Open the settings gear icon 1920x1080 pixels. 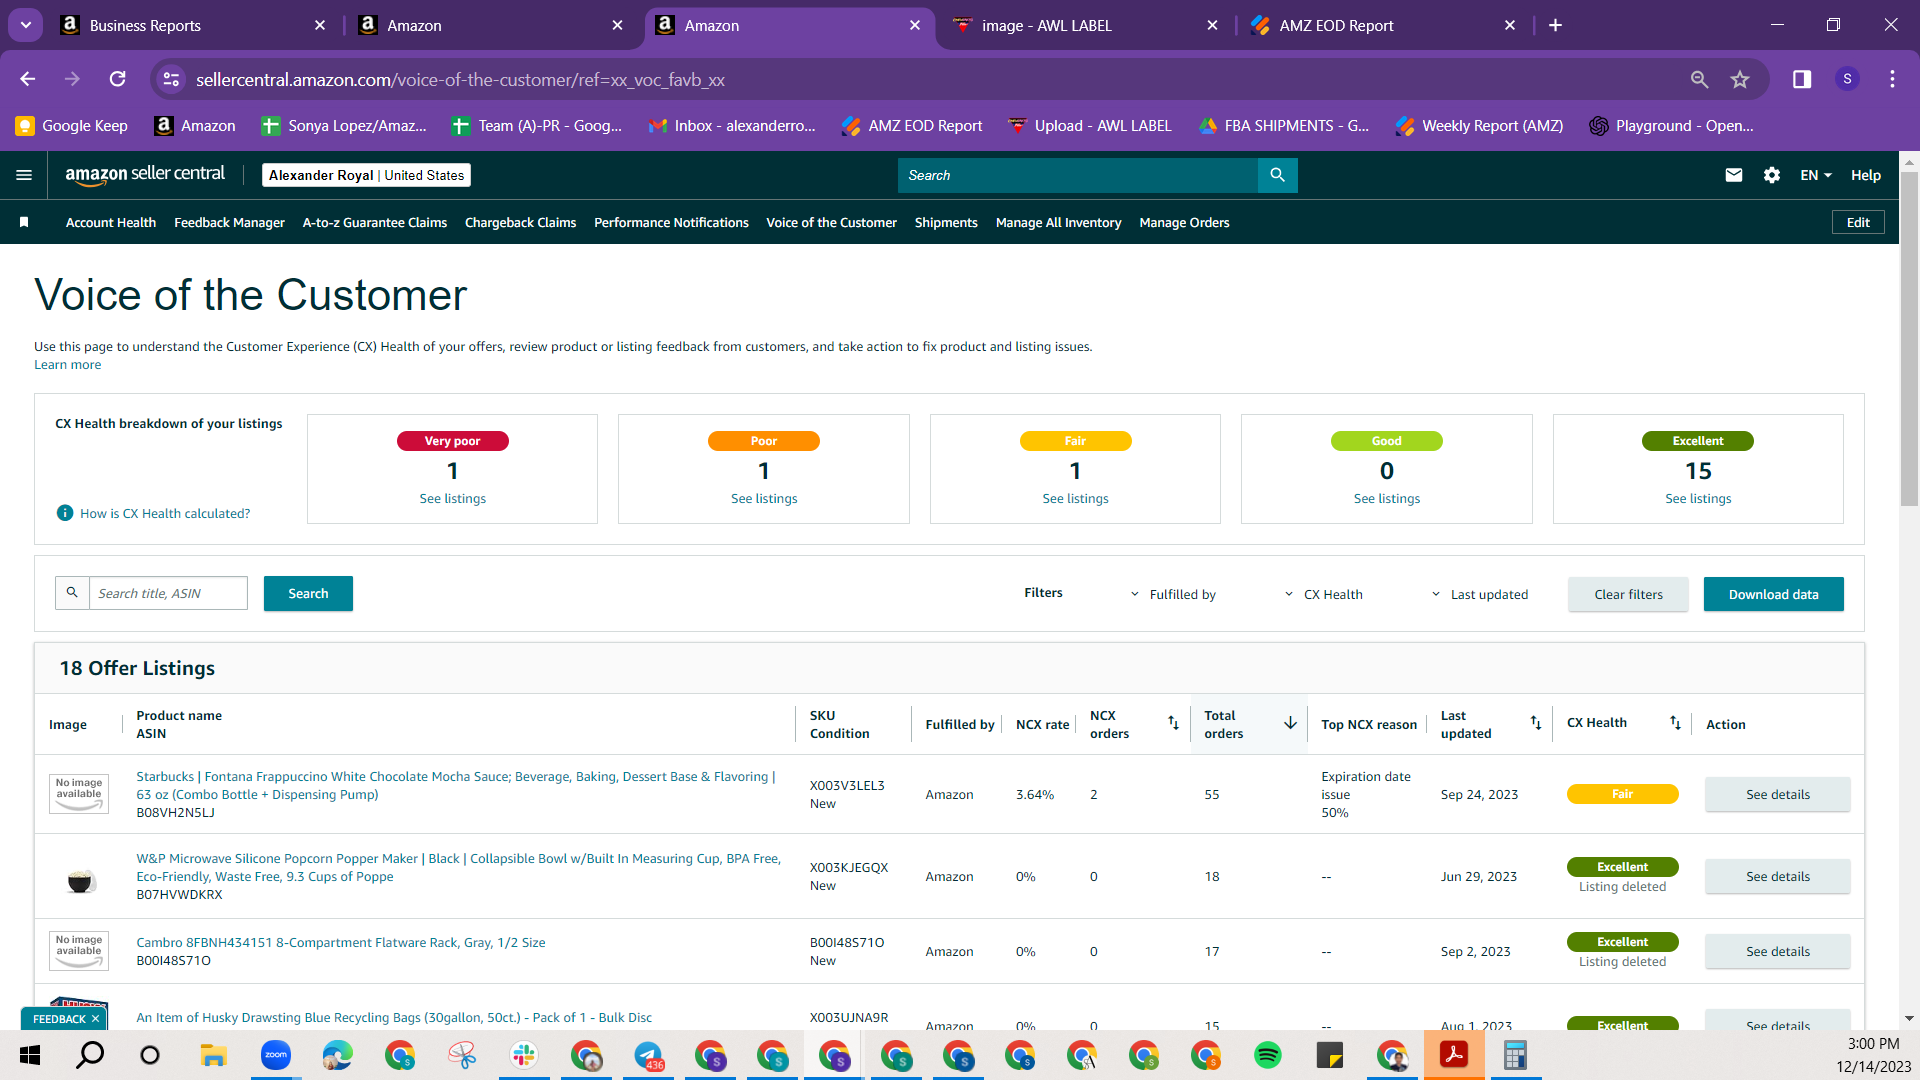tap(1772, 175)
